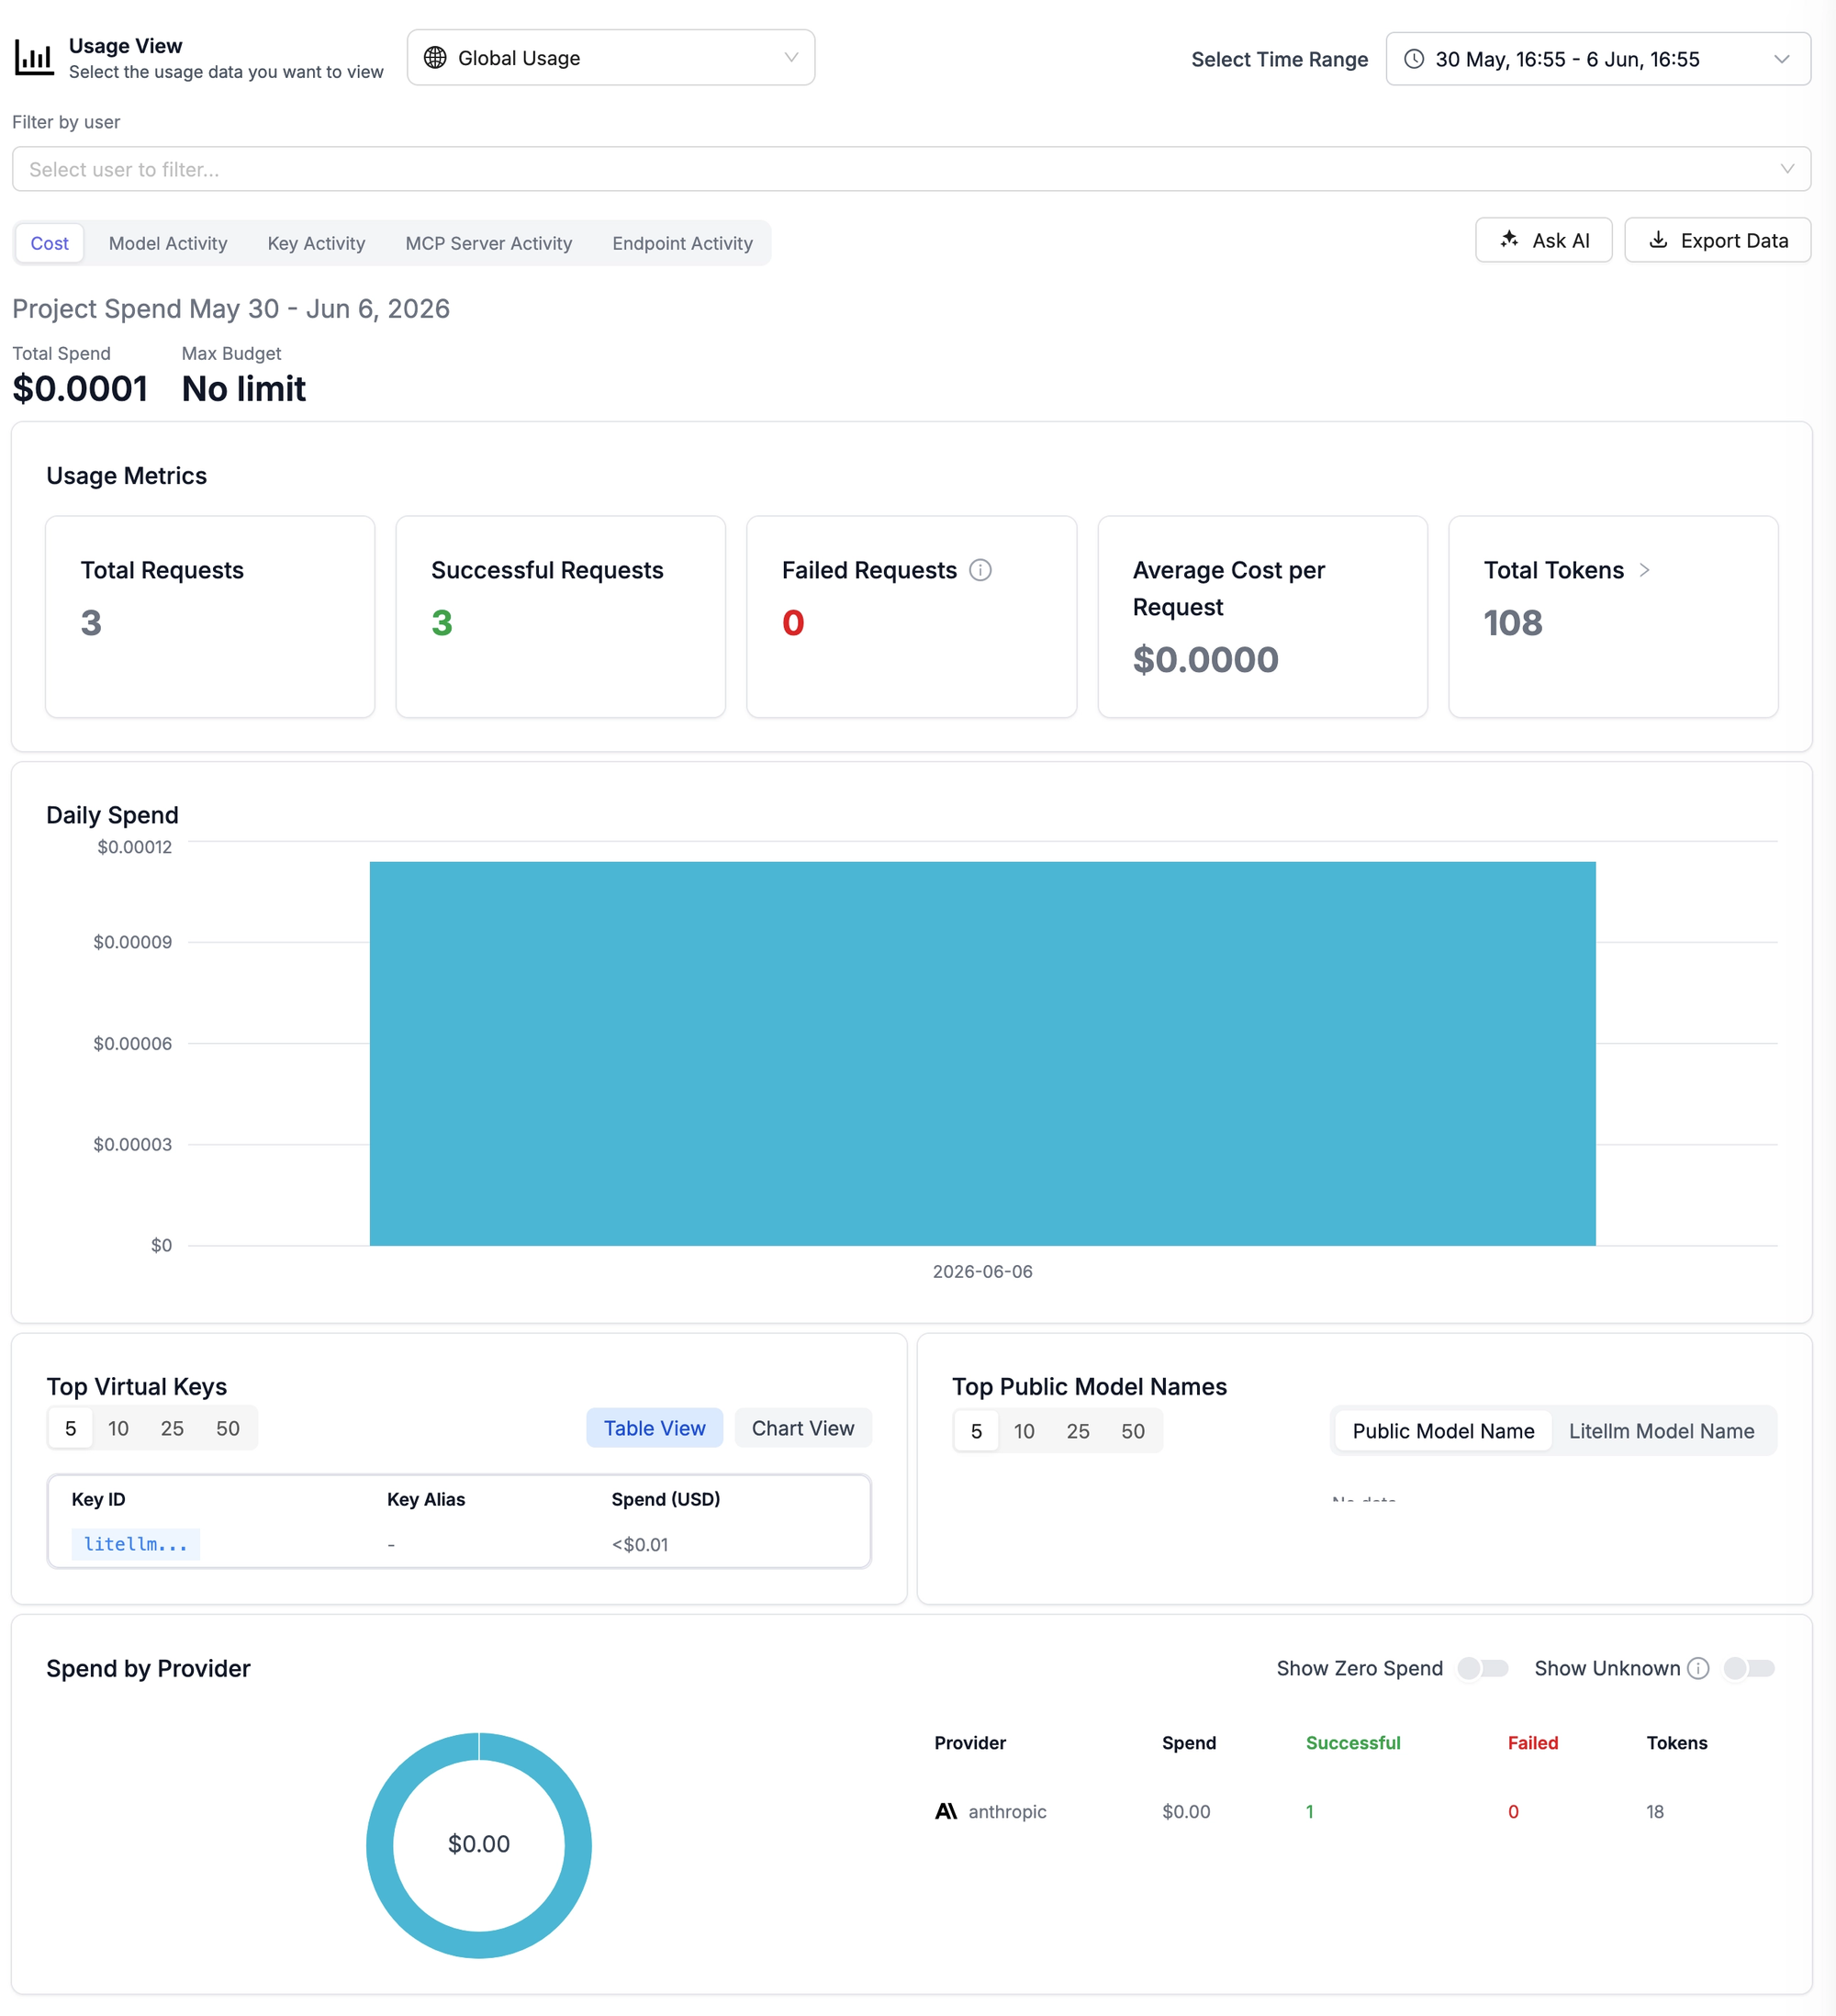Open the Global Usage dropdown
This screenshot has width=1836, height=2016.
(x=611, y=58)
